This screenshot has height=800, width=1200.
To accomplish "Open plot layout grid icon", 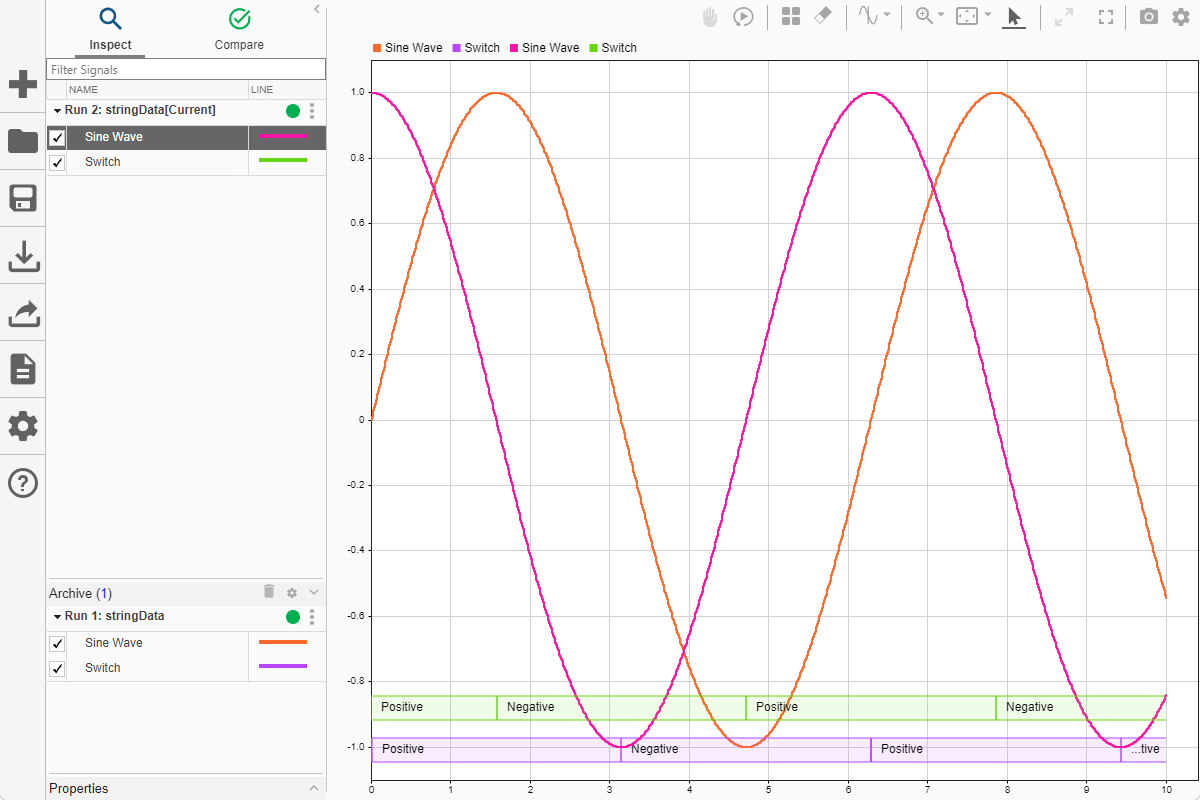I will 791,17.
